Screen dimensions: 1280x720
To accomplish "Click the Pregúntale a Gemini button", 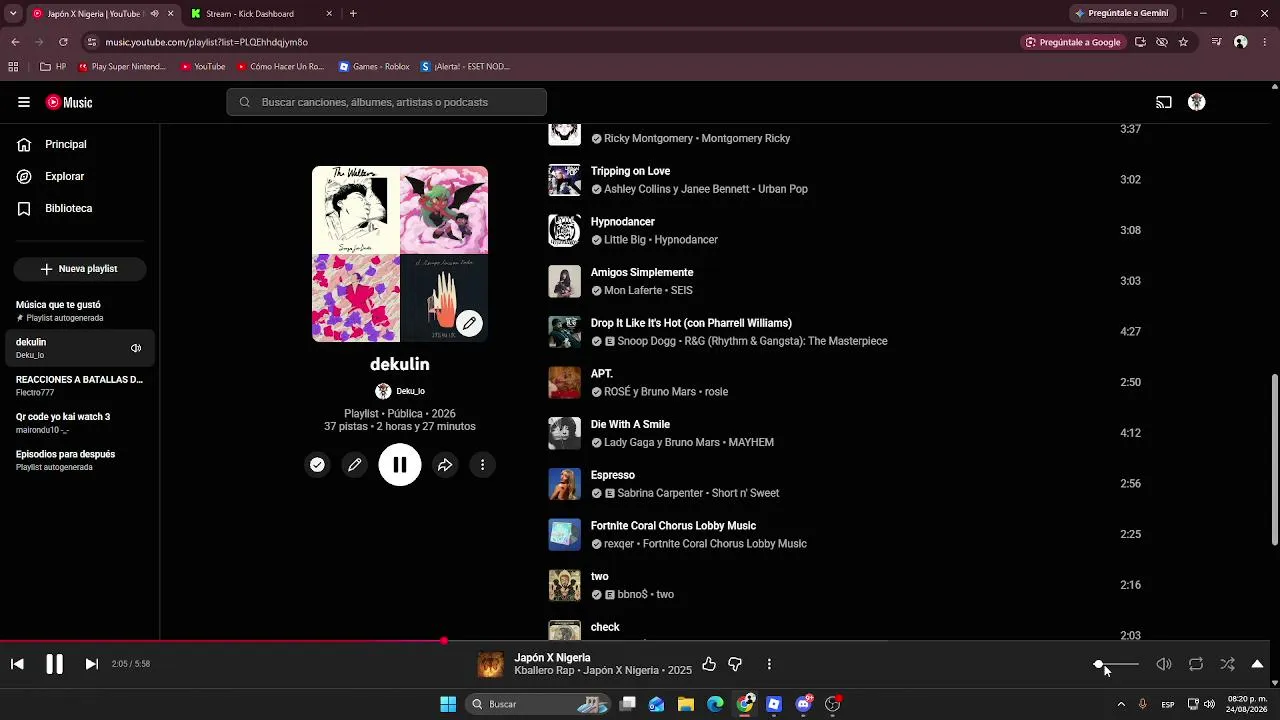I will pos(1122,14).
